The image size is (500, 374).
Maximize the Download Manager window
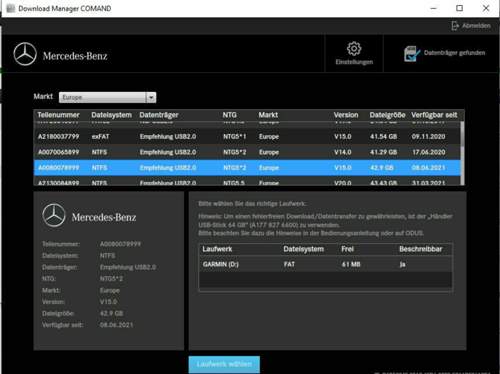[459, 8]
